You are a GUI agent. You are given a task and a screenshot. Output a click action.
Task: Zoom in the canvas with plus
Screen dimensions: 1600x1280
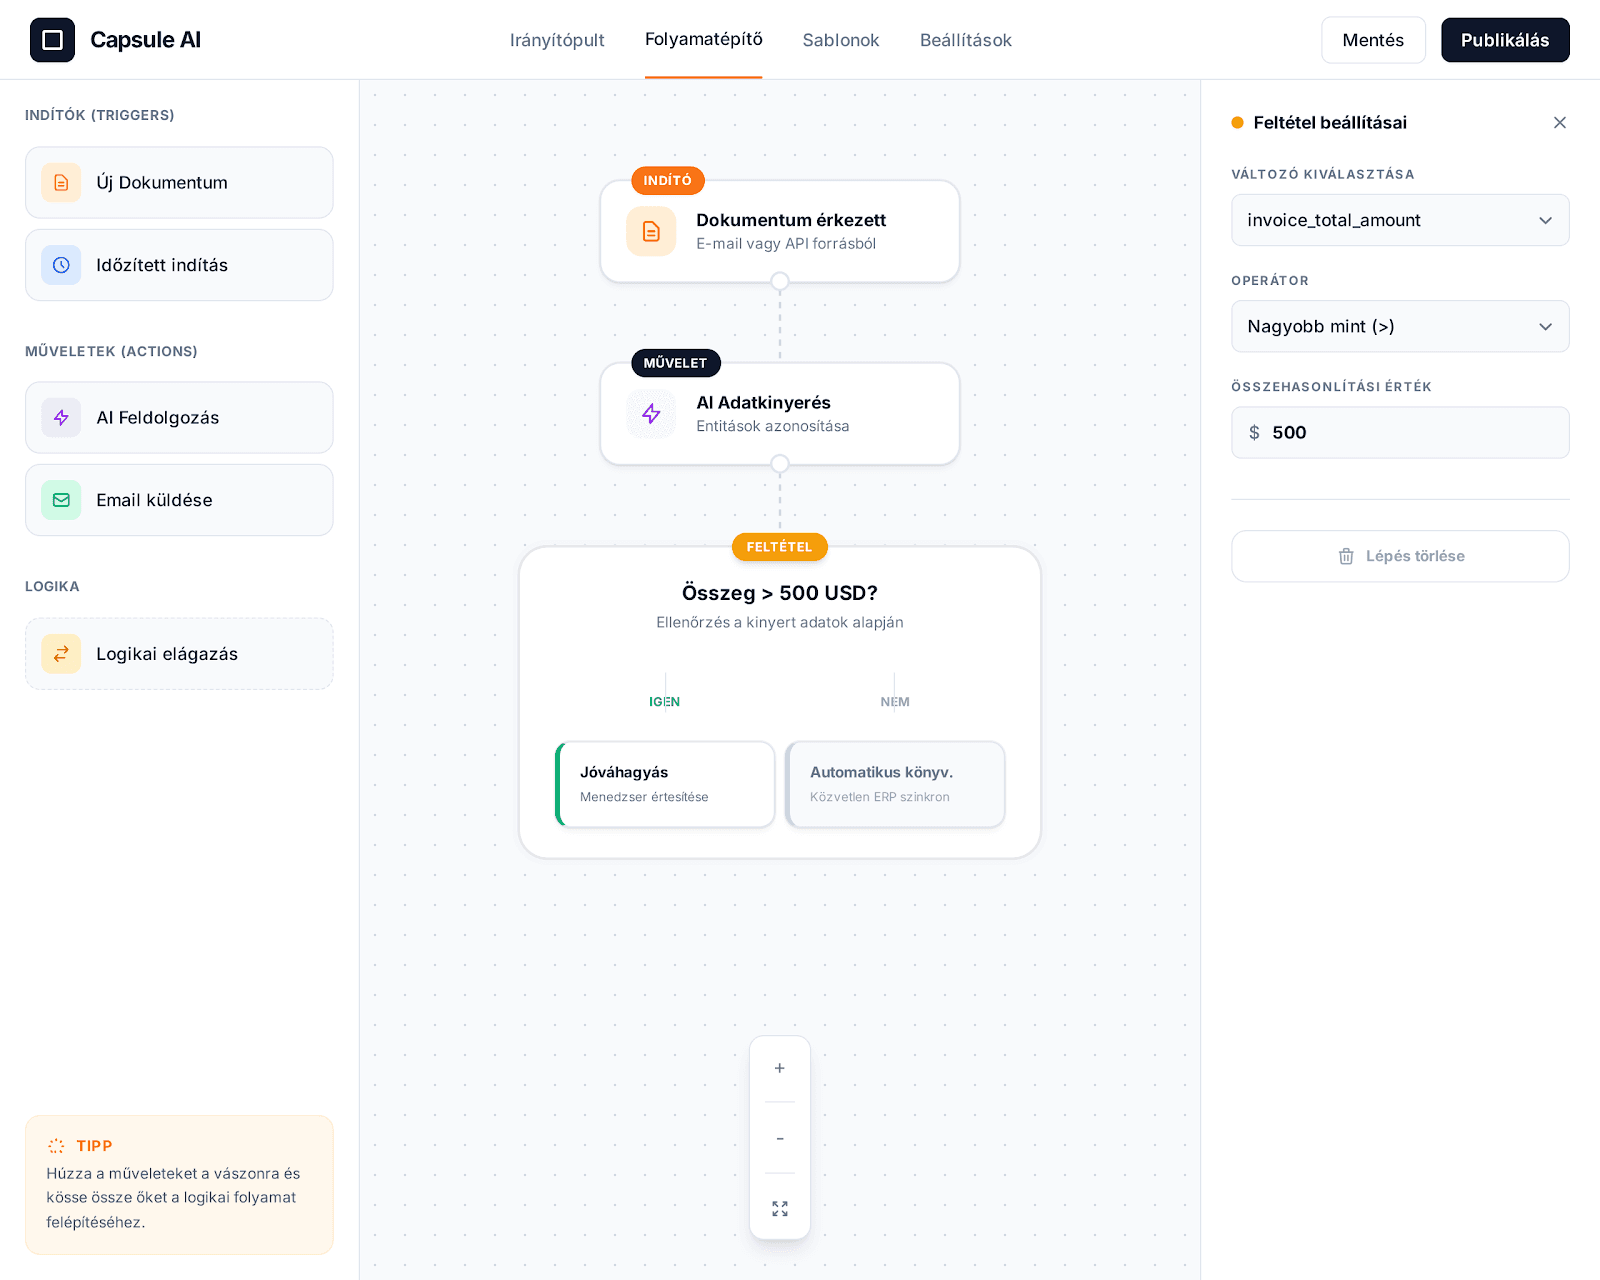780,1068
